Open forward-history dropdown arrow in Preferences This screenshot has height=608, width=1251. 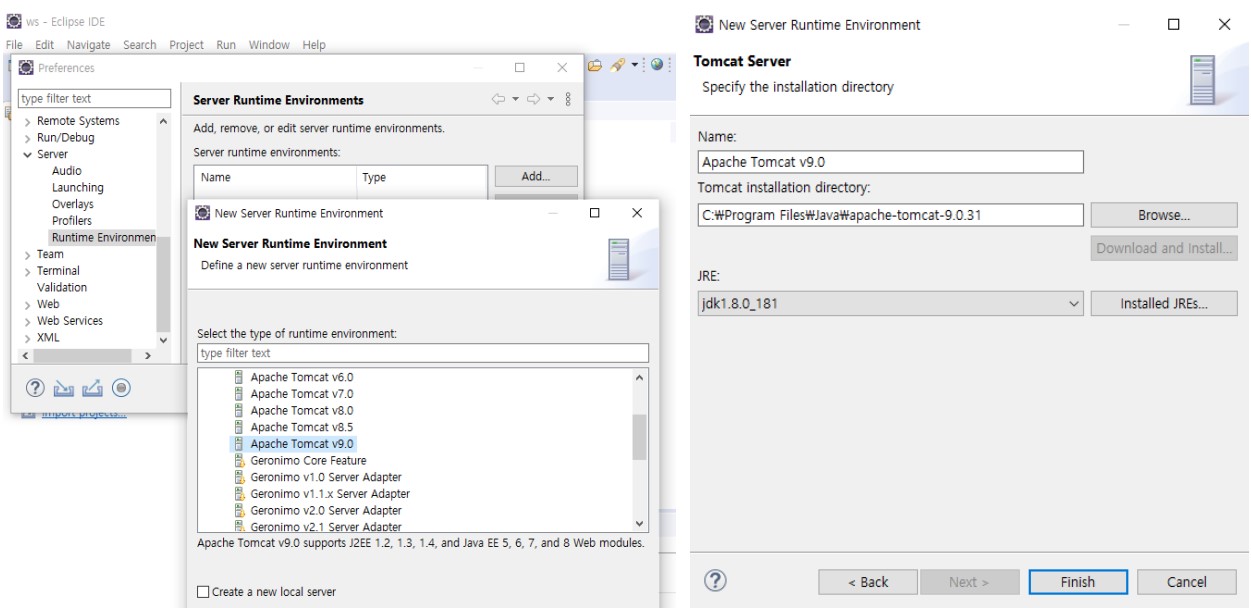[553, 100]
